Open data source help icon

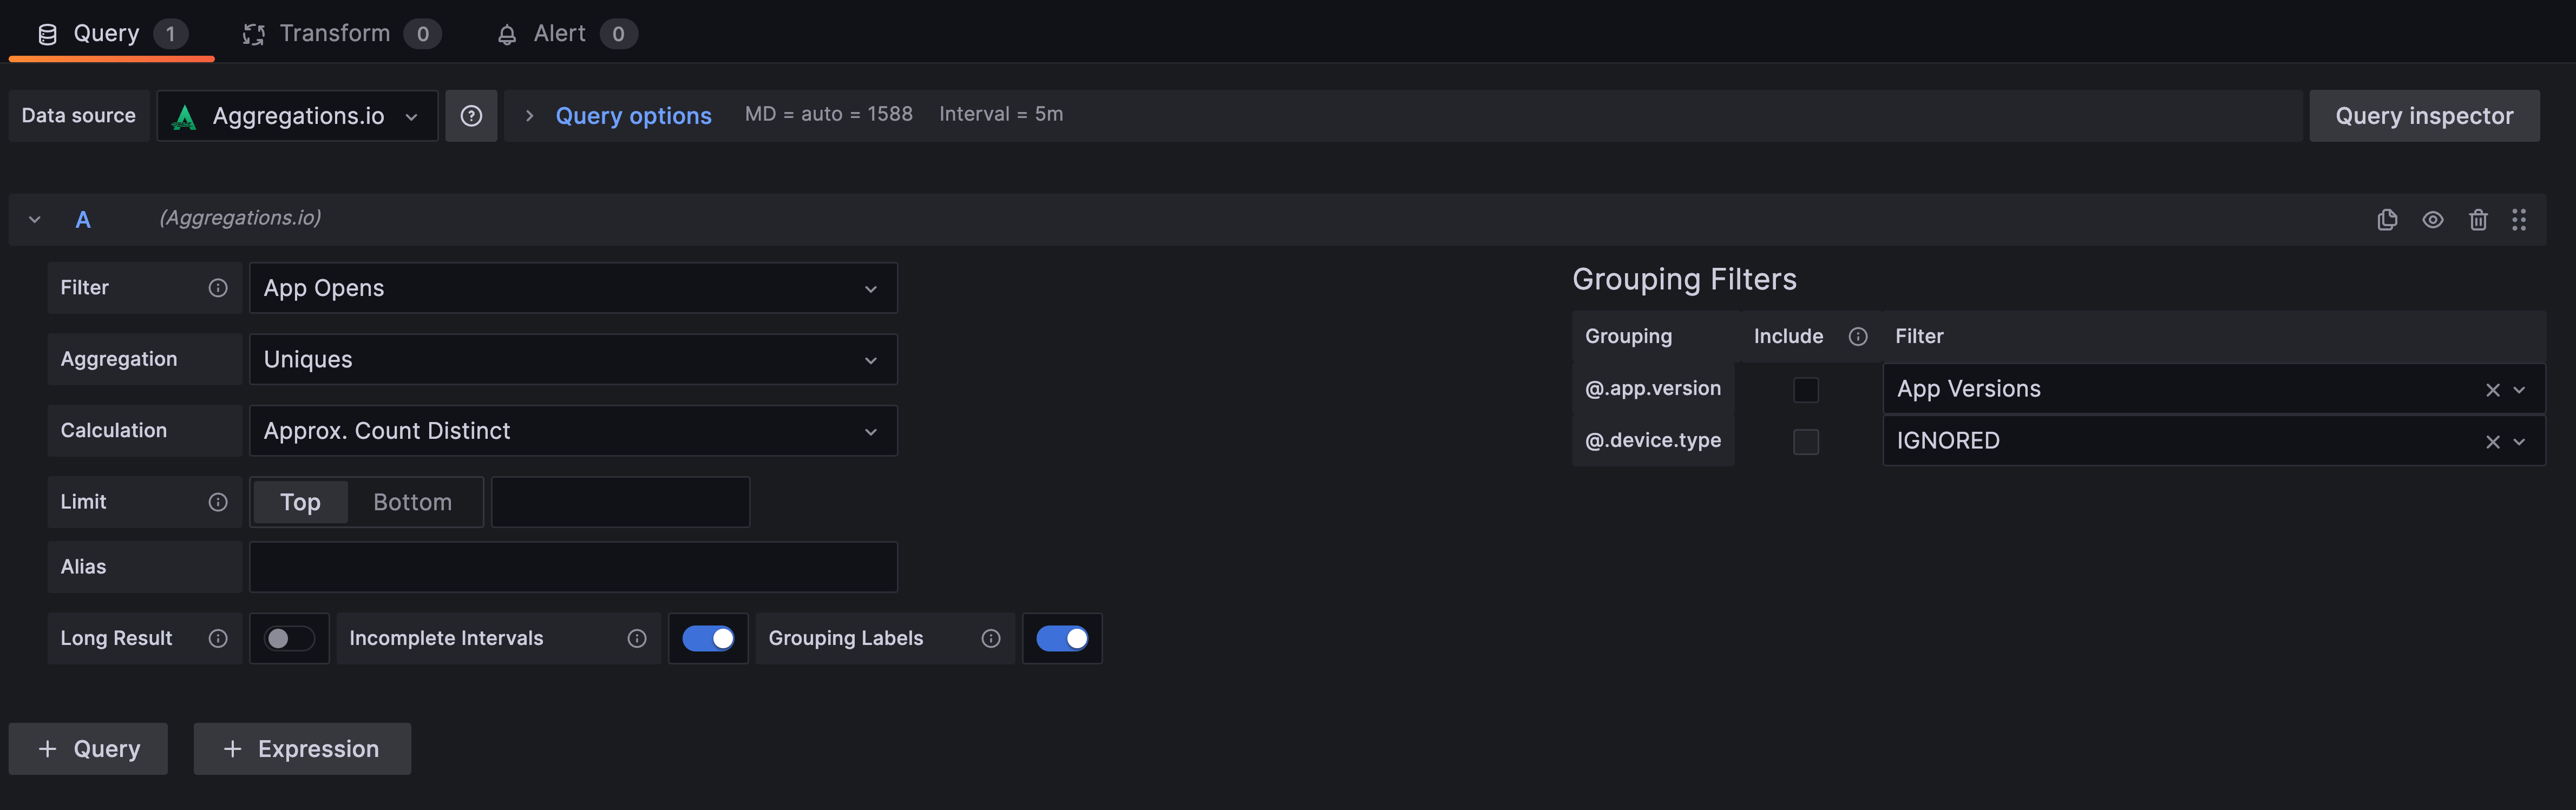[x=471, y=116]
